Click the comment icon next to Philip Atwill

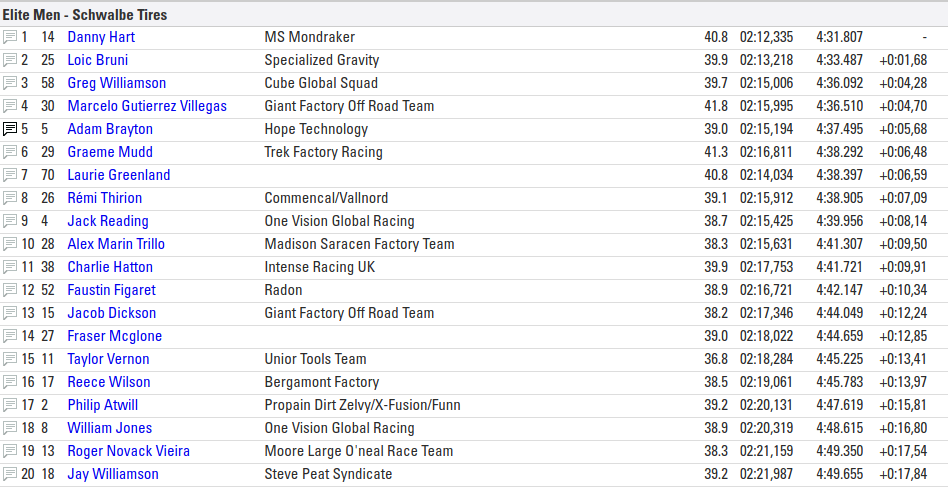pos(10,405)
